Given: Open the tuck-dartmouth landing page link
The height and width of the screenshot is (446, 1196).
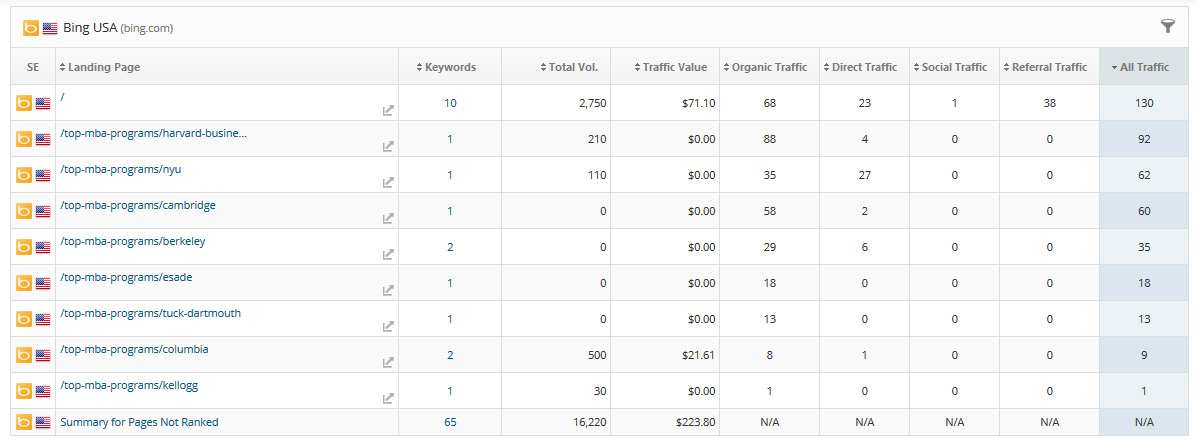Looking at the screenshot, I should click(x=150, y=313).
